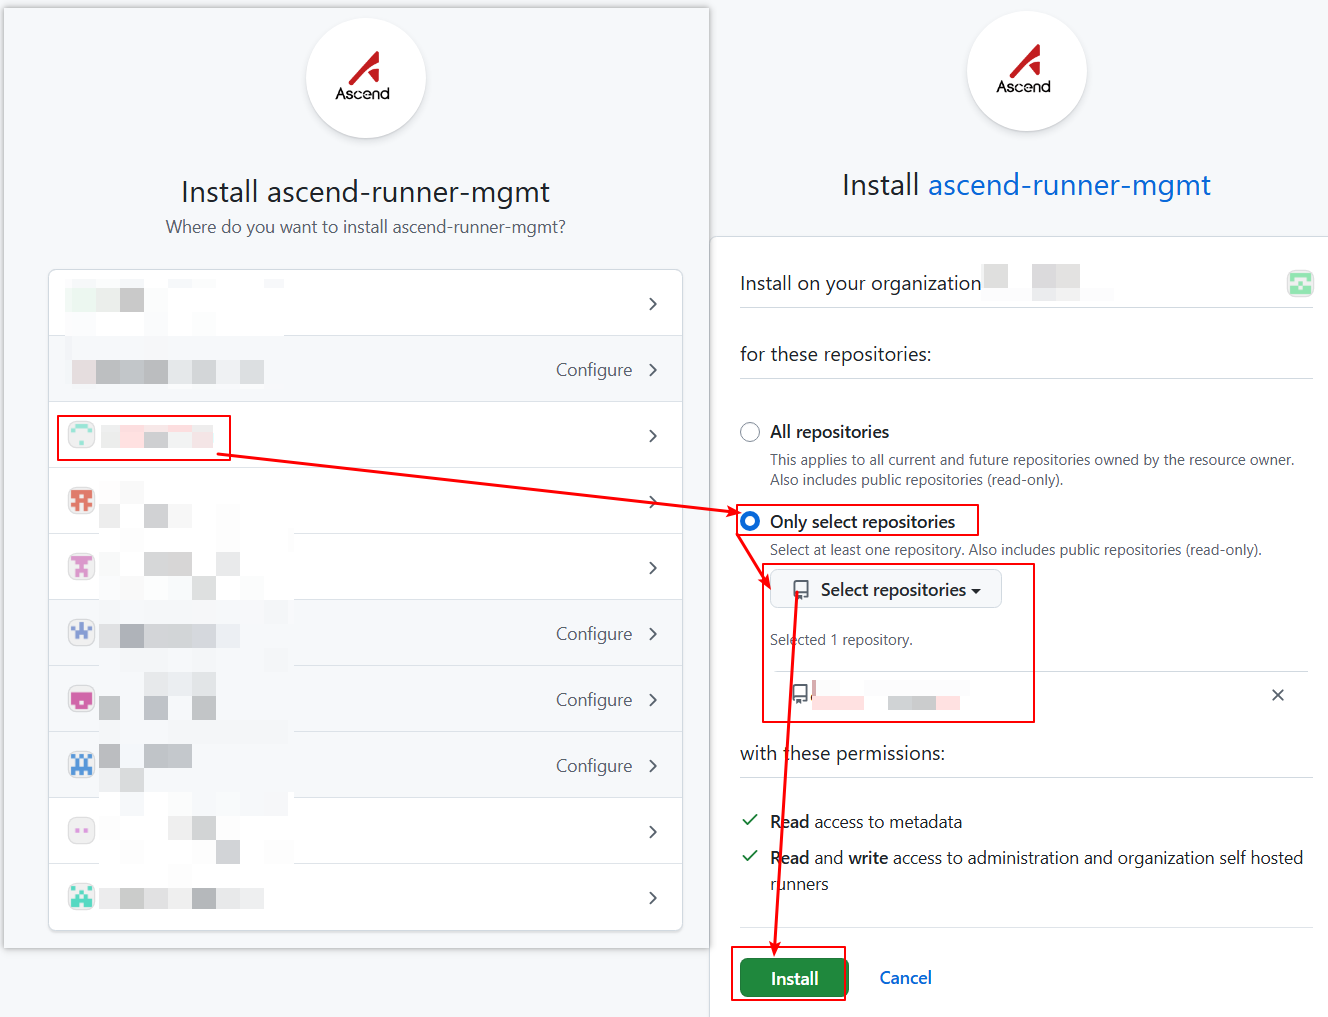Open the blue ascend-runner-mgmt link in the heading

(x=1069, y=185)
